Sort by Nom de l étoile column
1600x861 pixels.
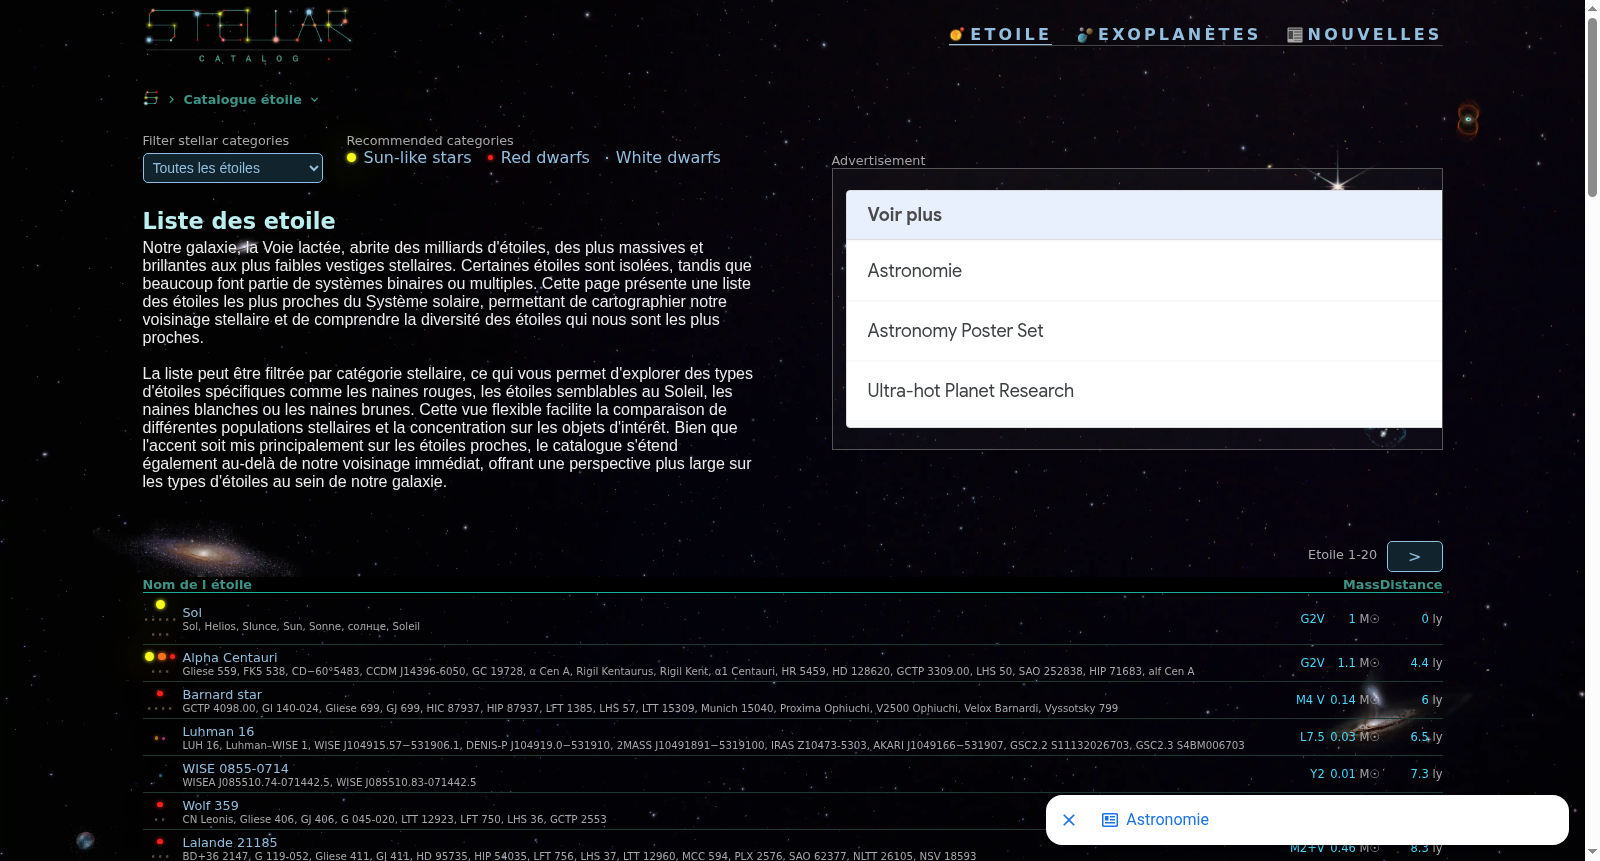(197, 585)
